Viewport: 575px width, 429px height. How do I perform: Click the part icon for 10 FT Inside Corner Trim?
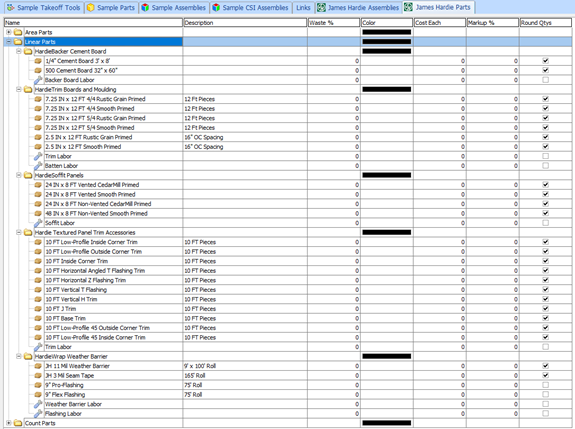pyautogui.click(x=38, y=261)
